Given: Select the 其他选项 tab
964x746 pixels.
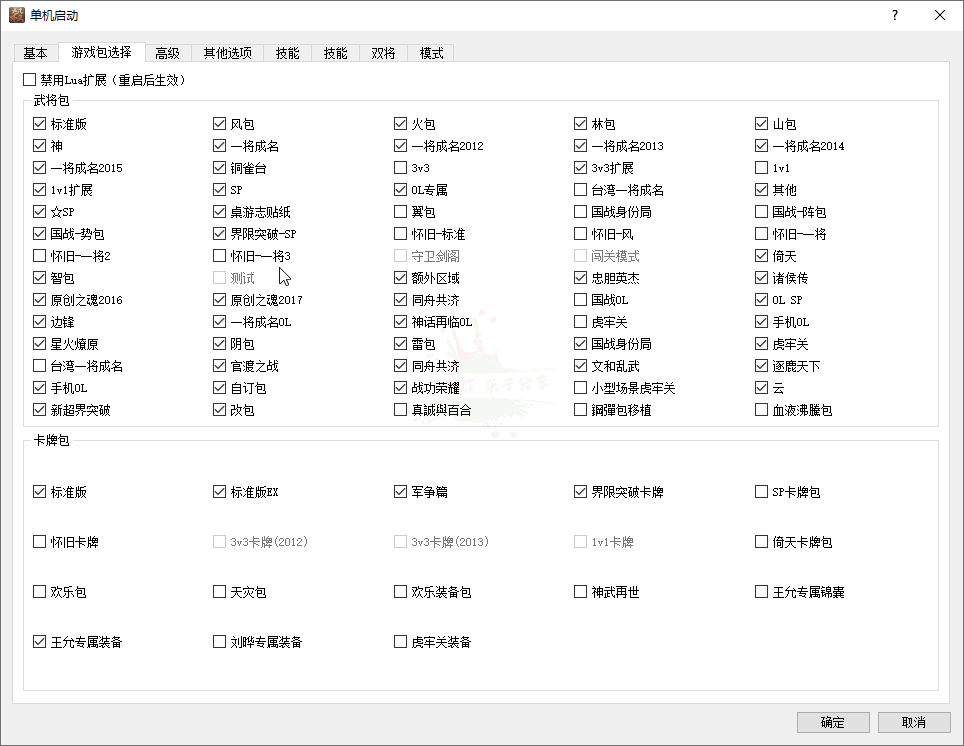Looking at the screenshot, I should pos(227,53).
